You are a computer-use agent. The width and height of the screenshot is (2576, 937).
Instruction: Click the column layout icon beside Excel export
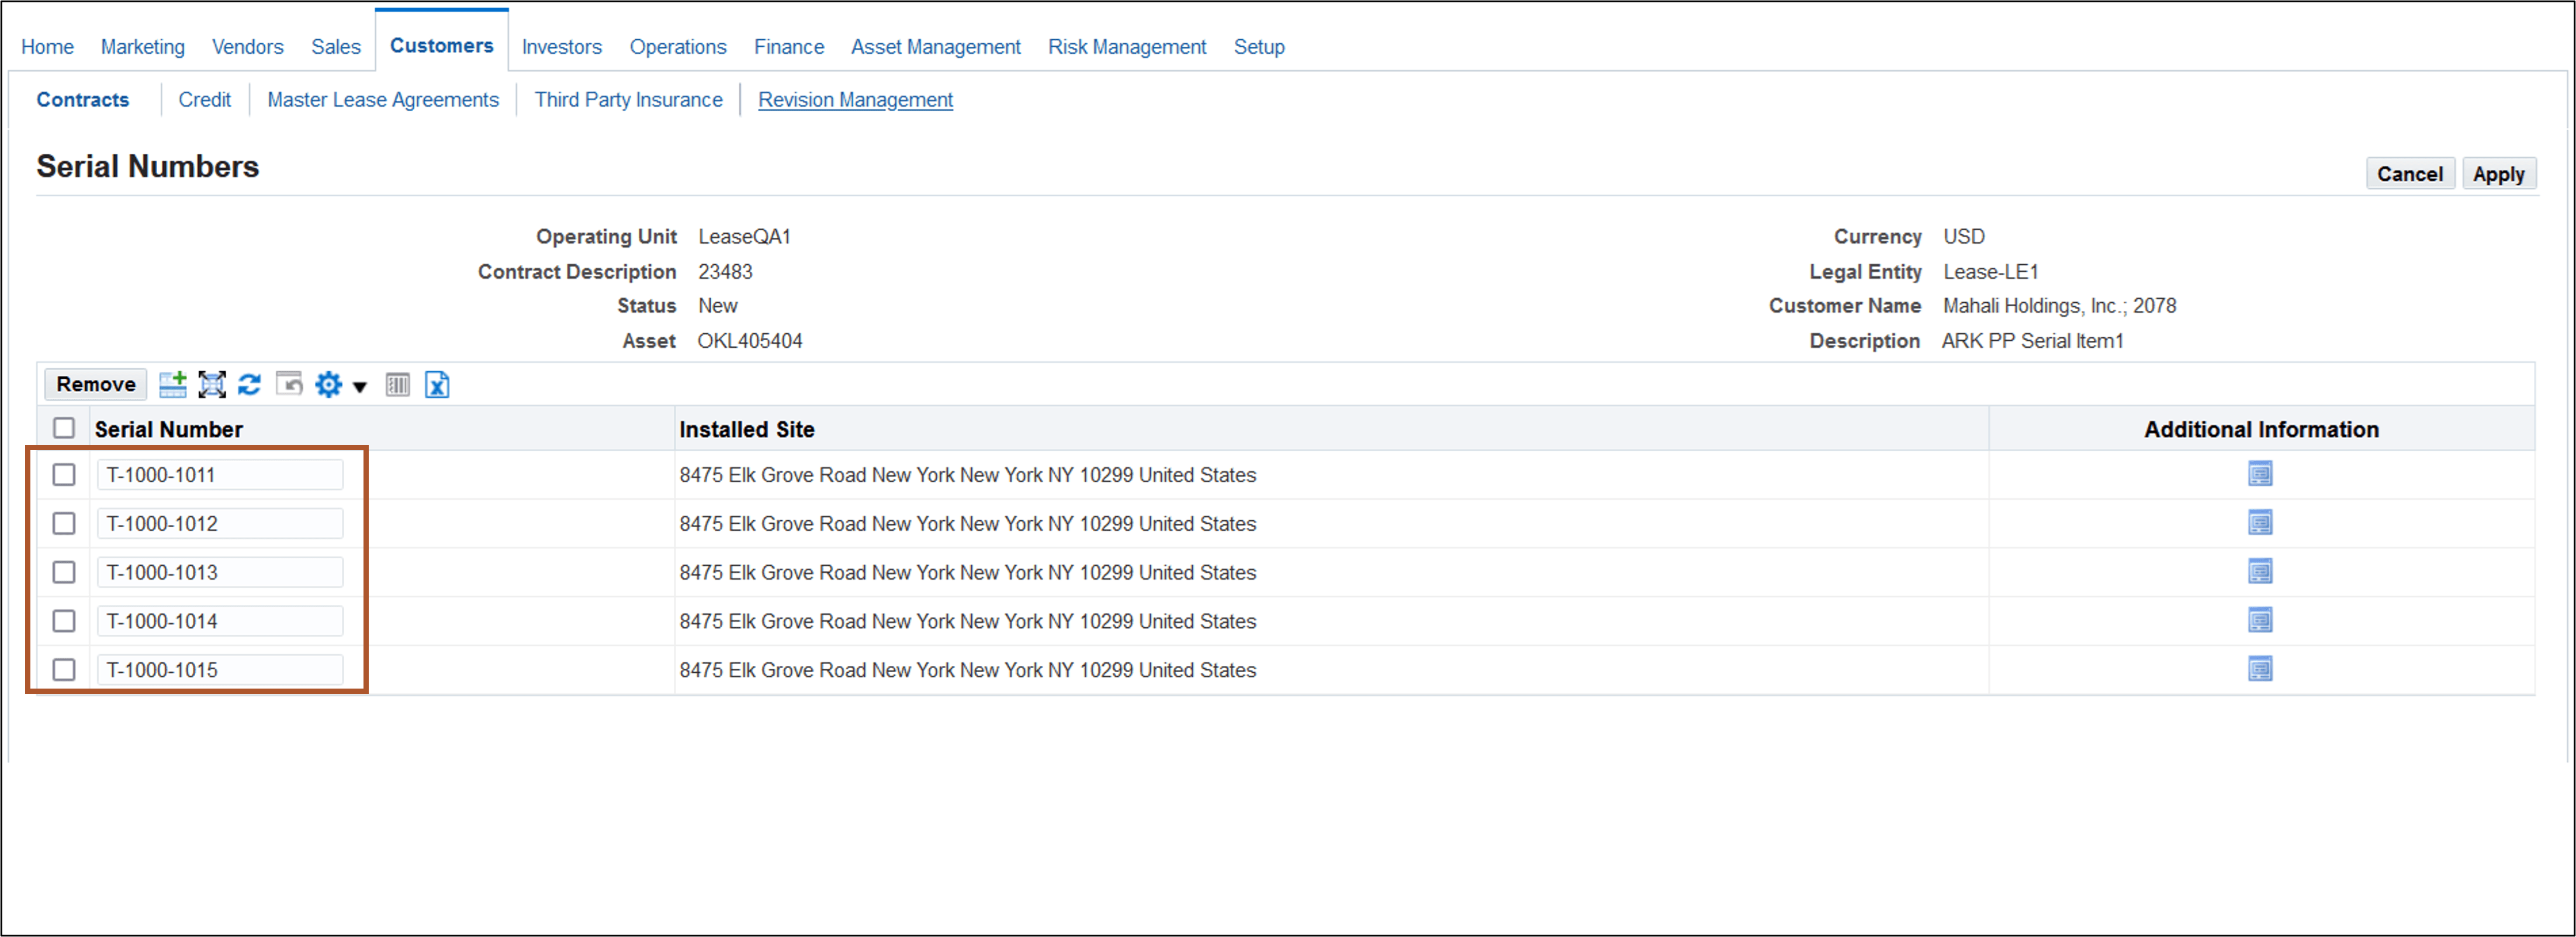click(398, 384)
